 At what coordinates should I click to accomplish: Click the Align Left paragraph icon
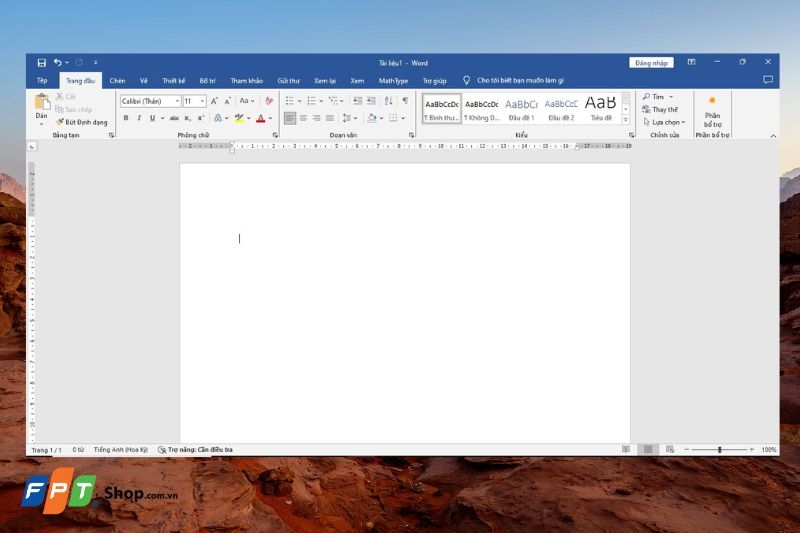point(290,118)
